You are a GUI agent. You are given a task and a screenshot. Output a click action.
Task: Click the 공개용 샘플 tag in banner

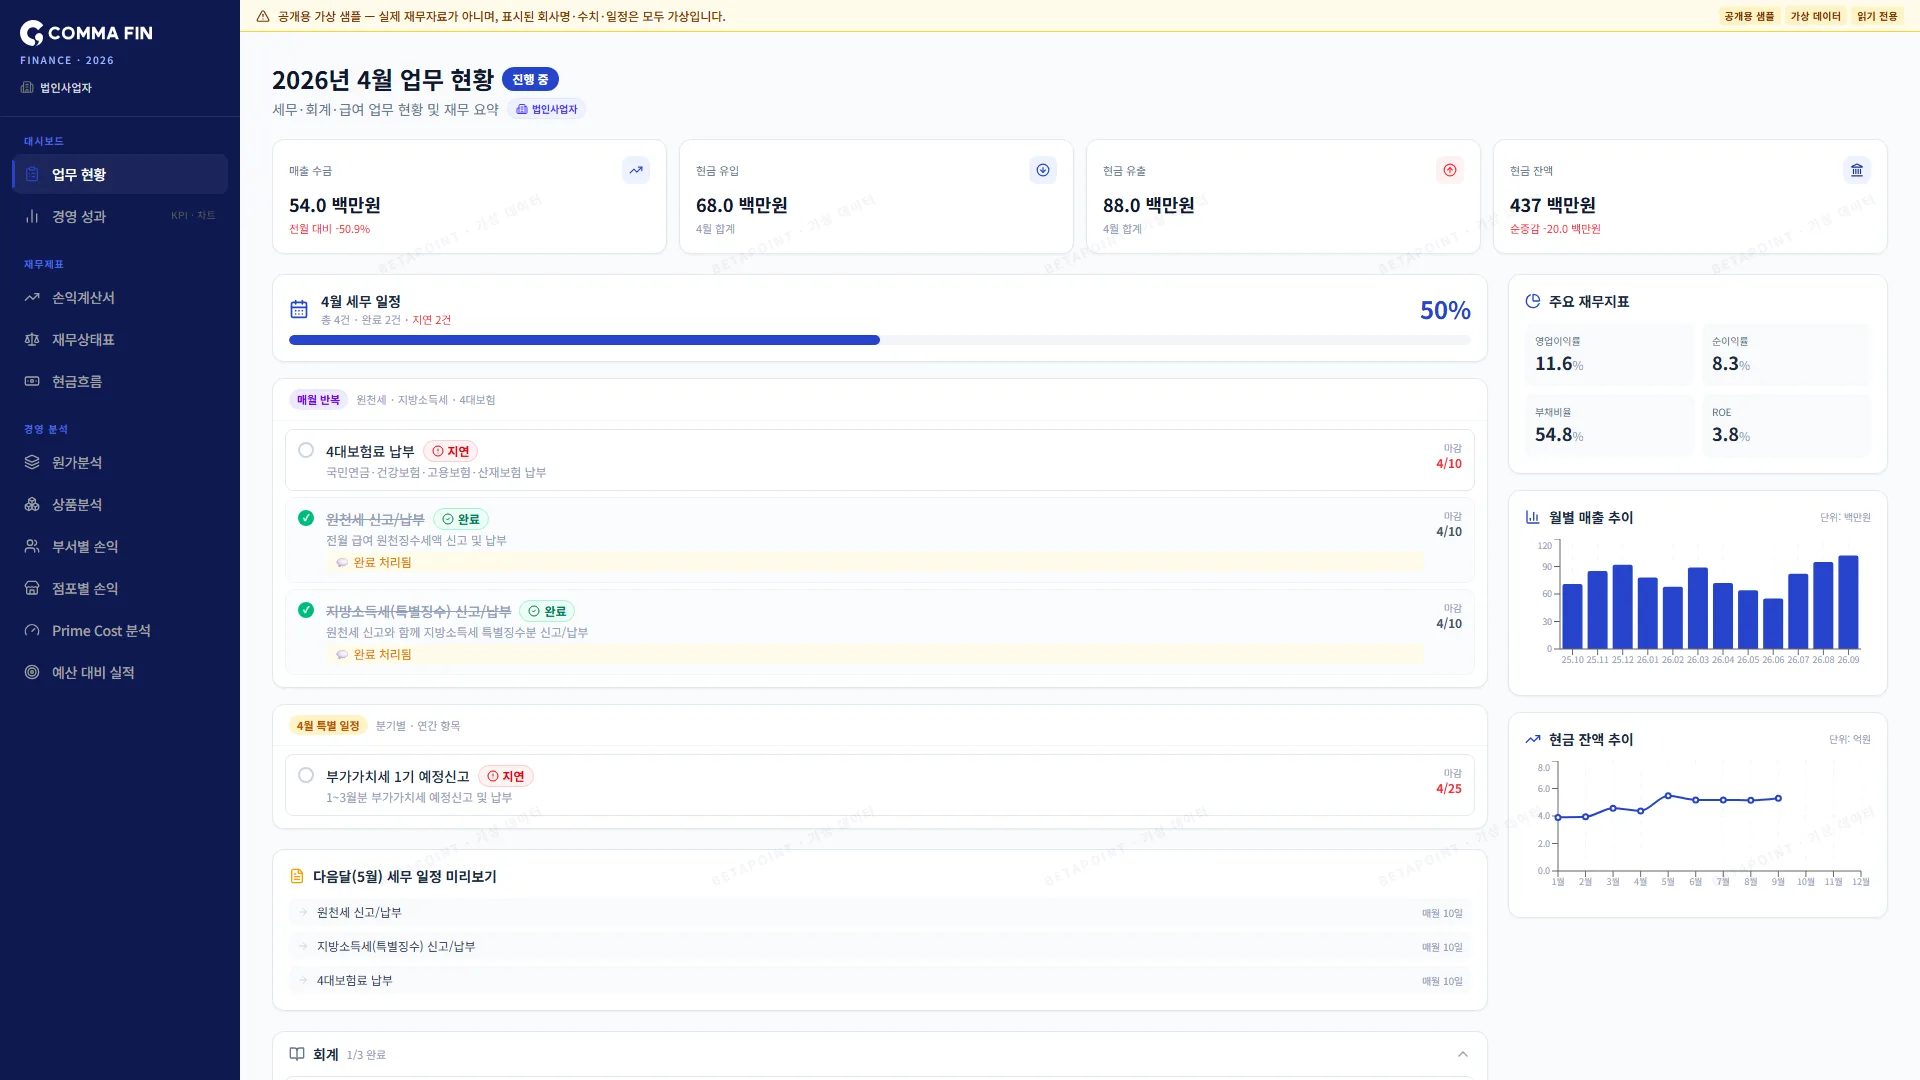(x=1749, y=16)
